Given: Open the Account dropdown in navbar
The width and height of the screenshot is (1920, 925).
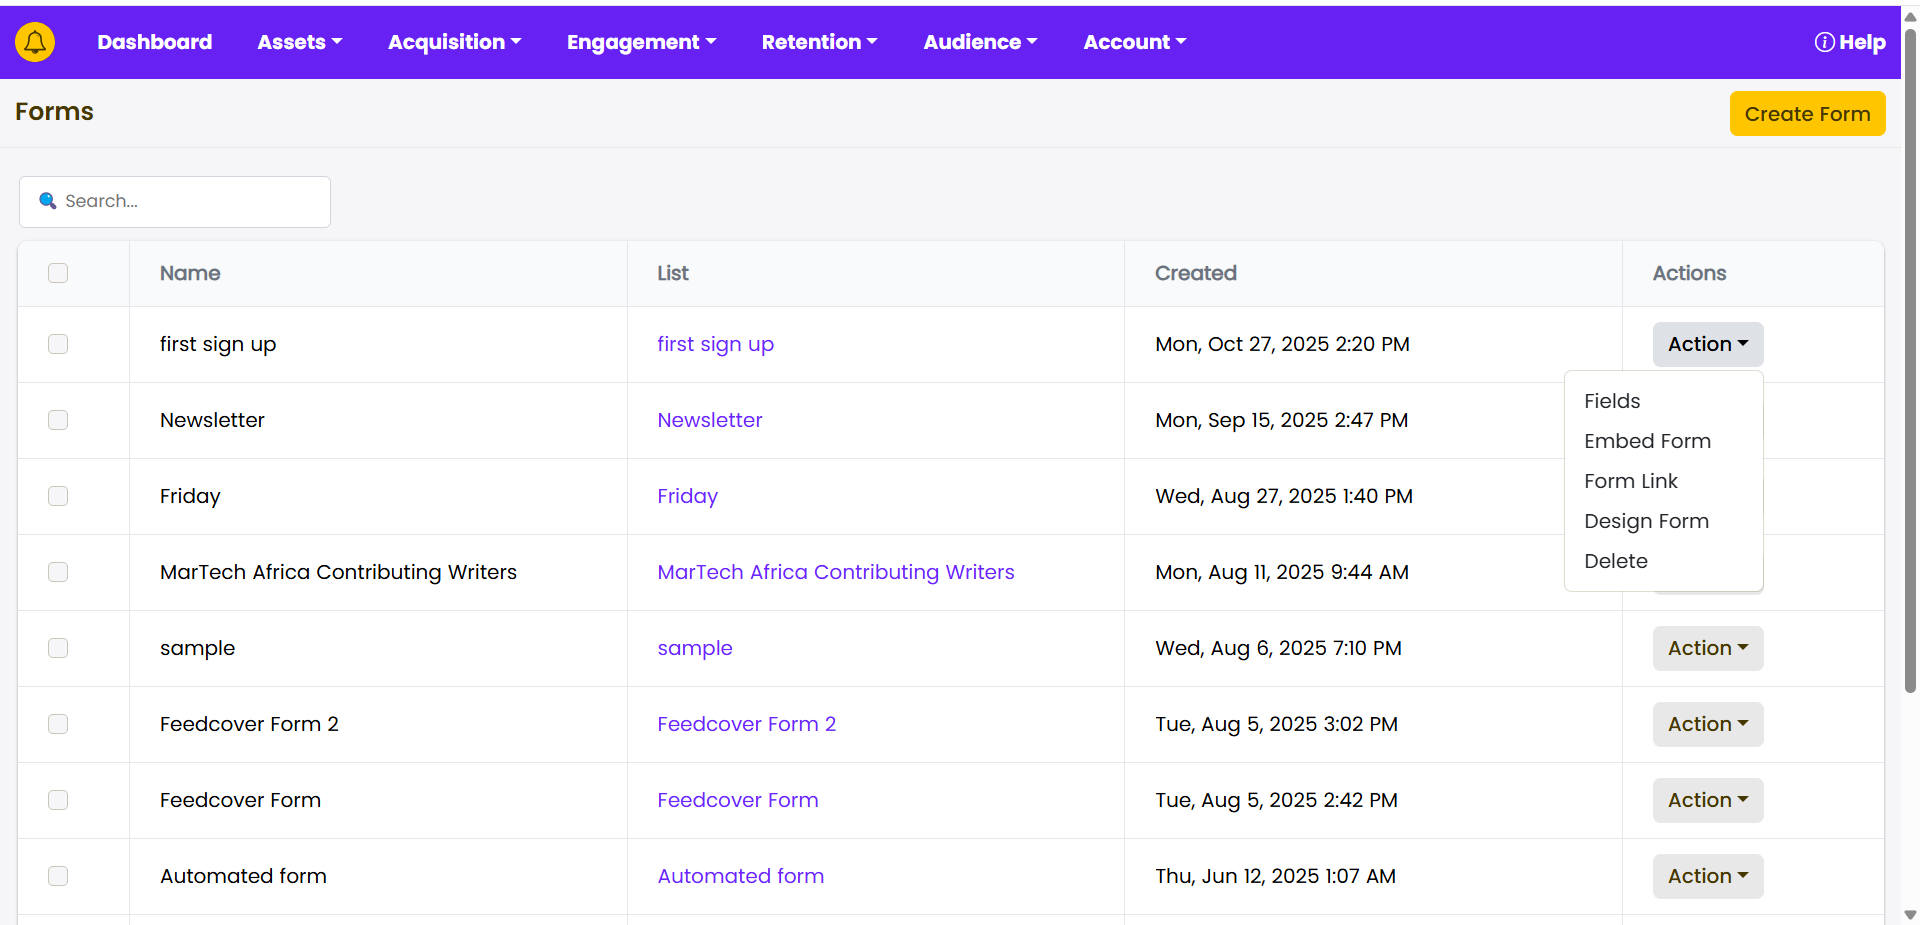Looking at the screenshot, I should [1134, 42].
